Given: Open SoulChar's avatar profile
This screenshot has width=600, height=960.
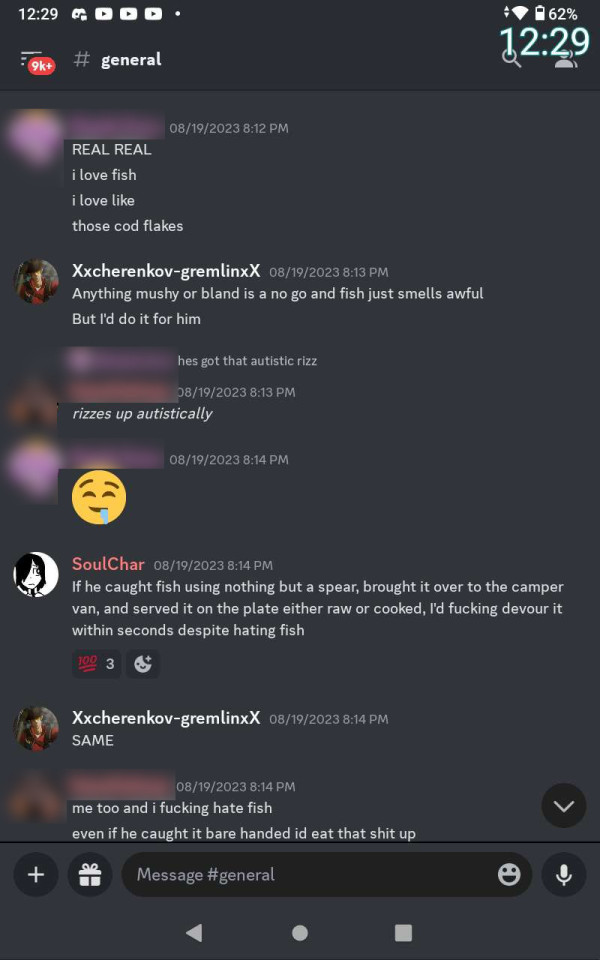Looking at the screenshot, I should 36,574.
